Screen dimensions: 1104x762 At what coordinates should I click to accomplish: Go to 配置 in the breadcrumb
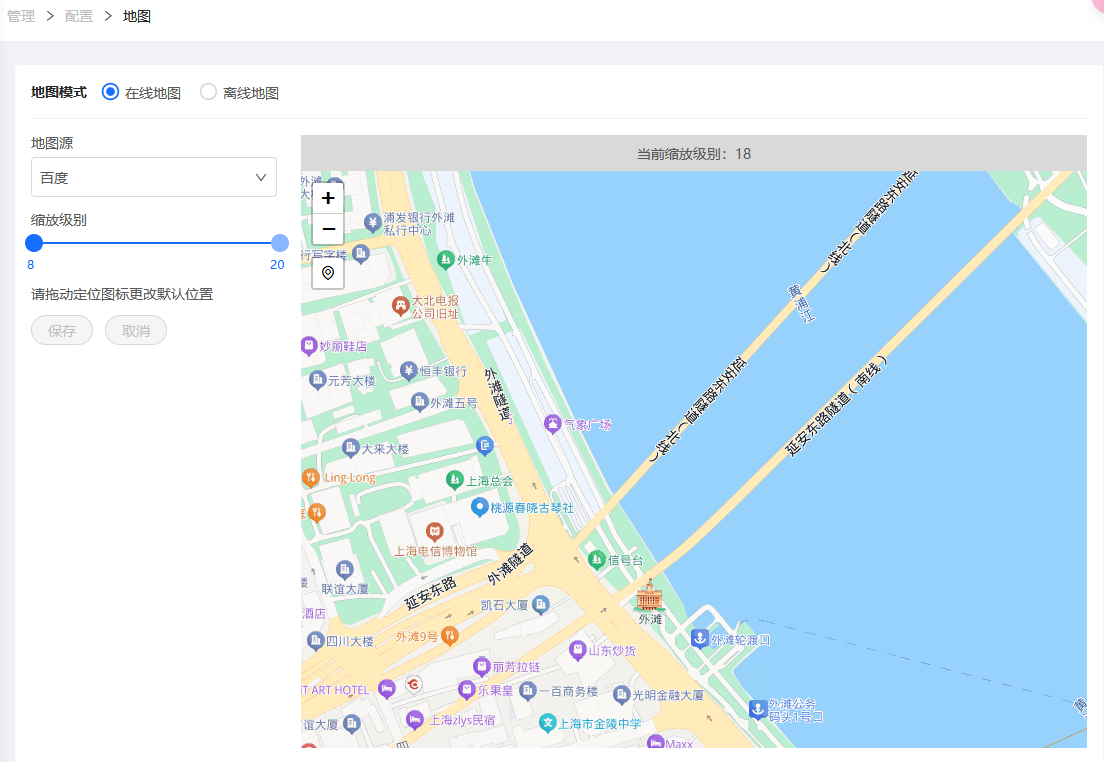tap(79, 16)
